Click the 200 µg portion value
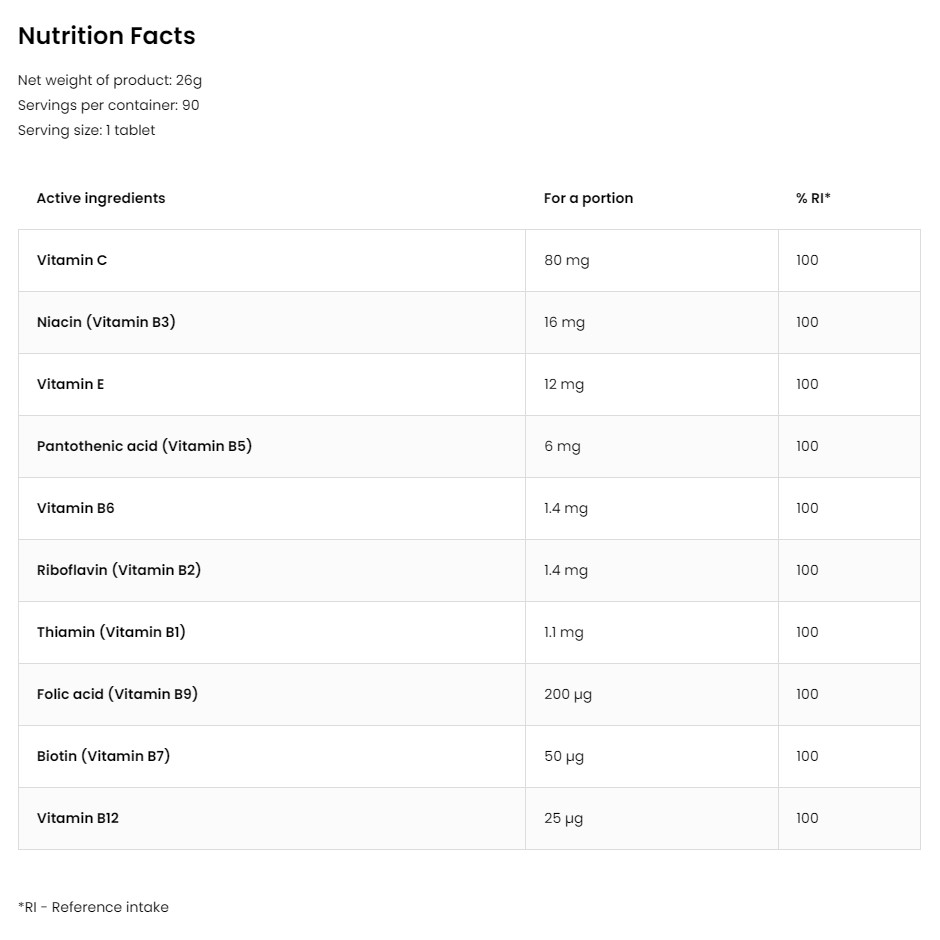Screen dimensions: 940x940 (x=568, y=694)
